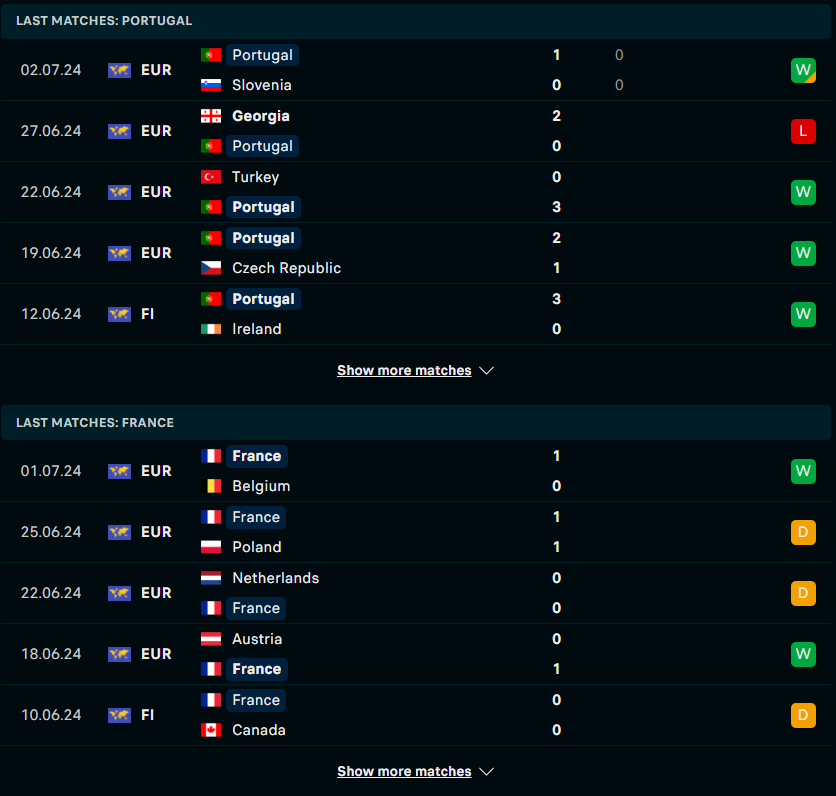This screenshot has height=796, width=836.
Task: Click the Austria flag icon
Action: 211,639
